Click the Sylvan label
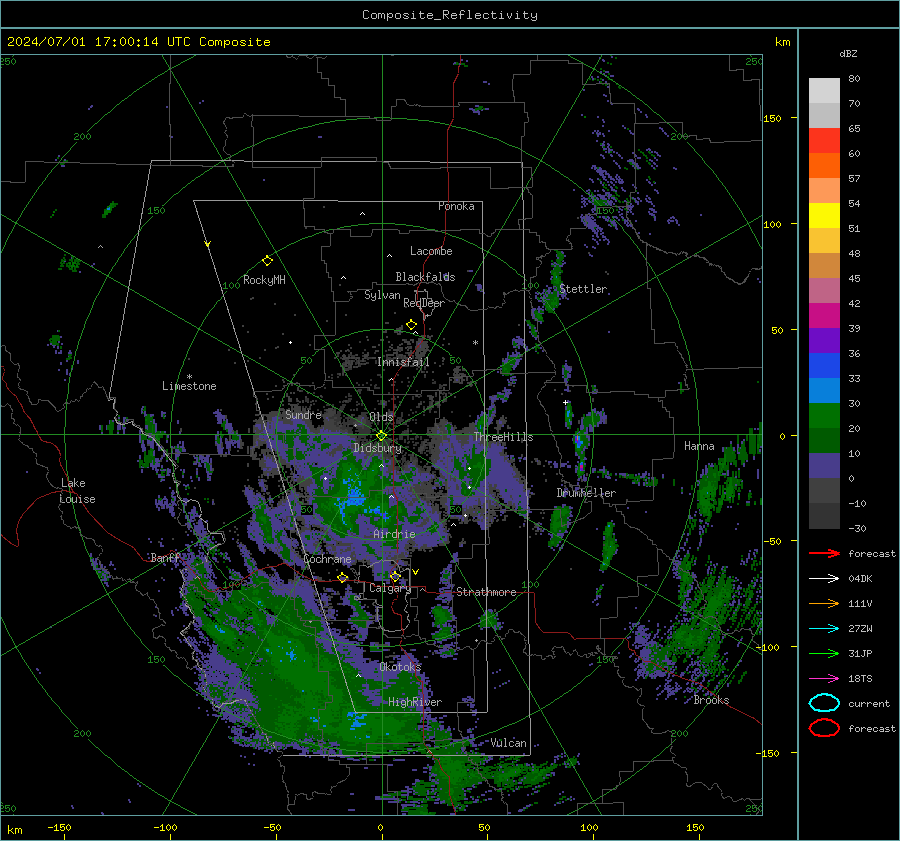 [x=382, y=295]
